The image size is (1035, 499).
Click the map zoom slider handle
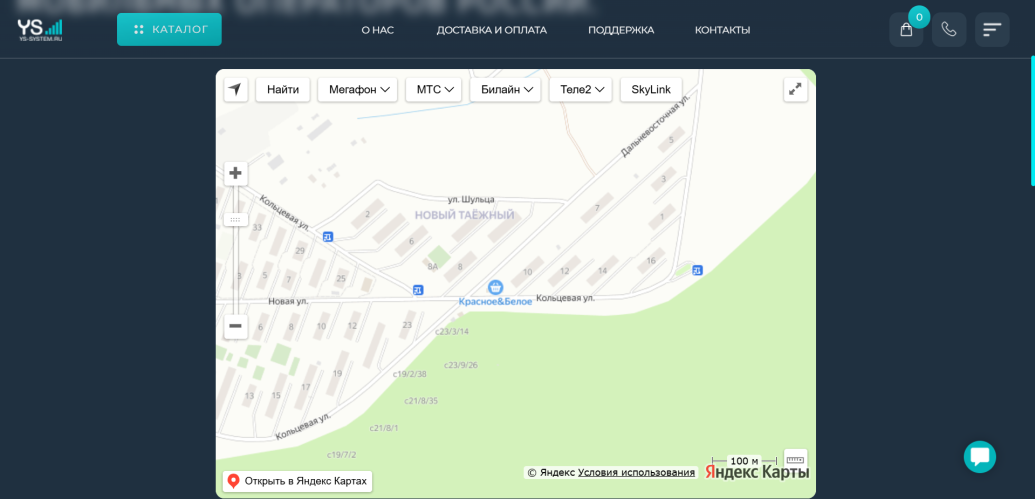tap(236, 219)
